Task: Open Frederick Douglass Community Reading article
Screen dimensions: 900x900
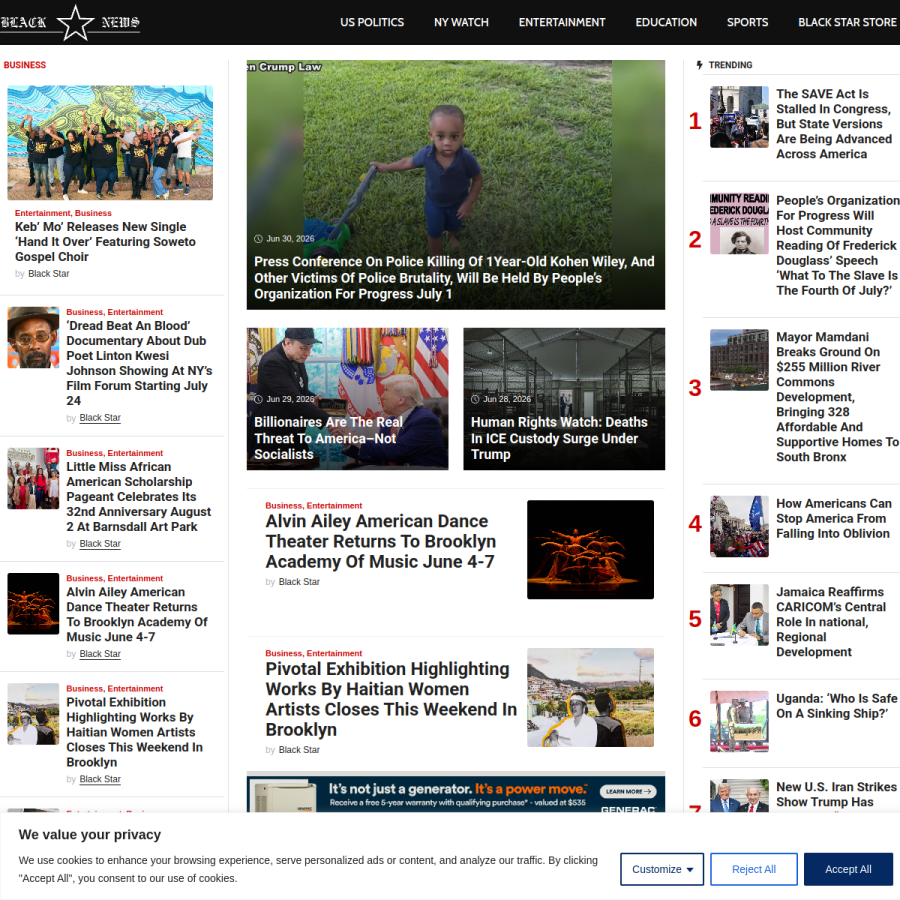Action: (x=837, y=246)
